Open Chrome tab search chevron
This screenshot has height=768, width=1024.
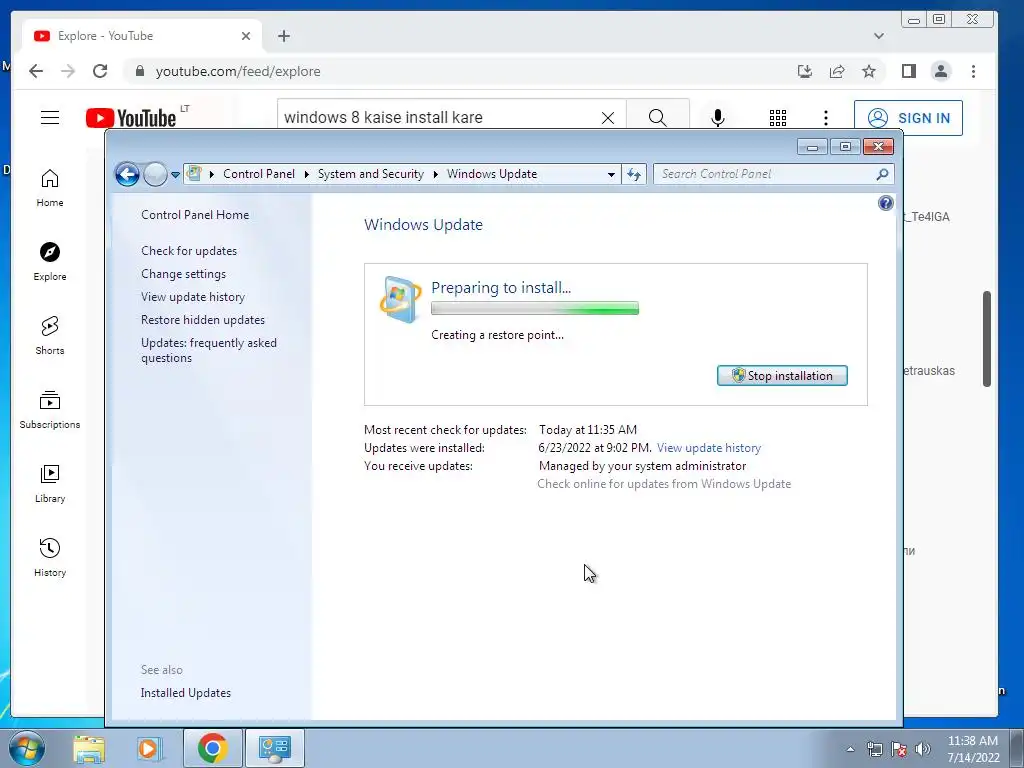click(879, 36)
